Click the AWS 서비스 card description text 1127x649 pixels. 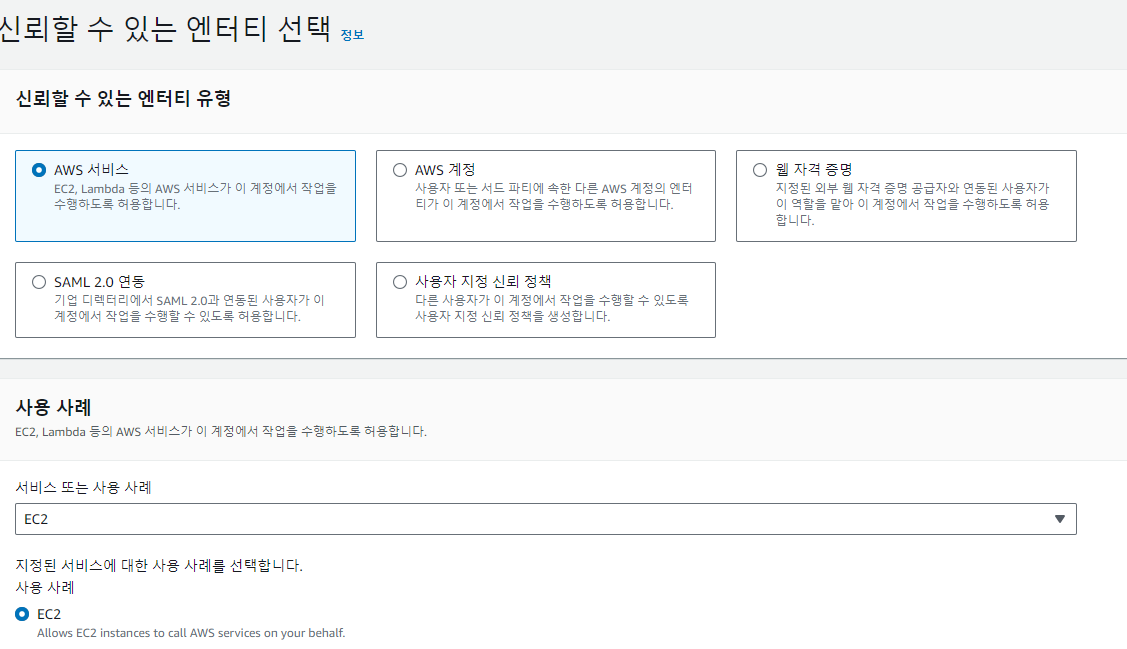pos(196,196)
